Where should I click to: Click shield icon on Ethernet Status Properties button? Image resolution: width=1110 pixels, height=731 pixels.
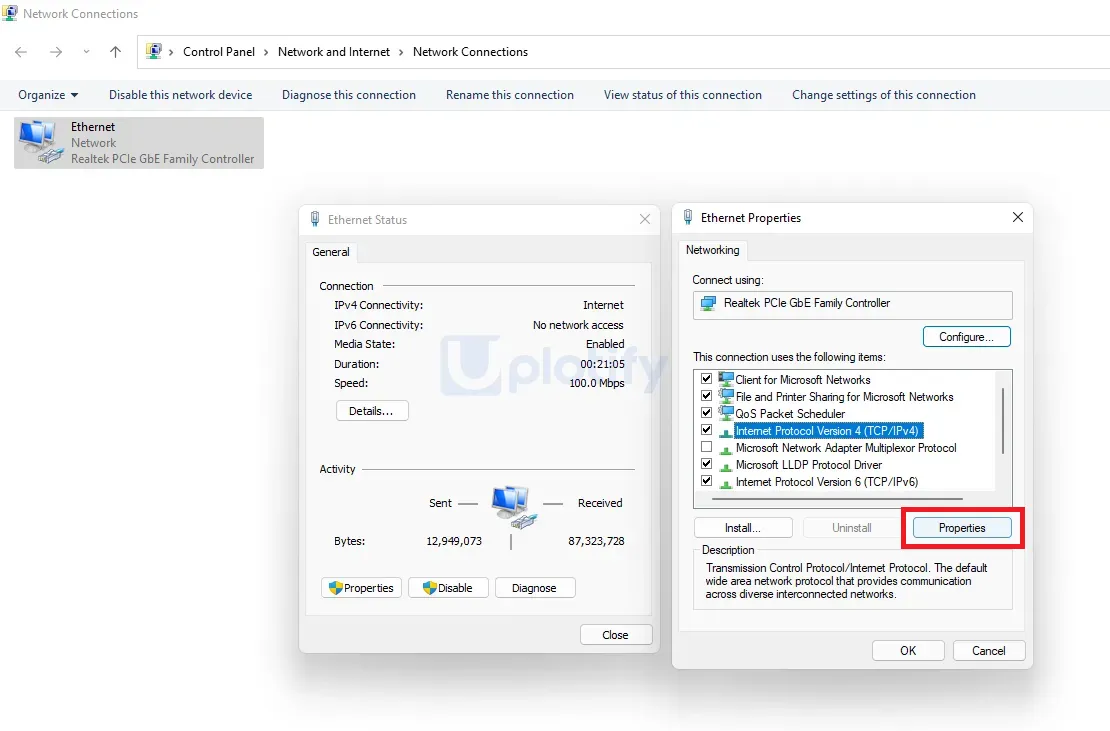(x=336, y=588)
